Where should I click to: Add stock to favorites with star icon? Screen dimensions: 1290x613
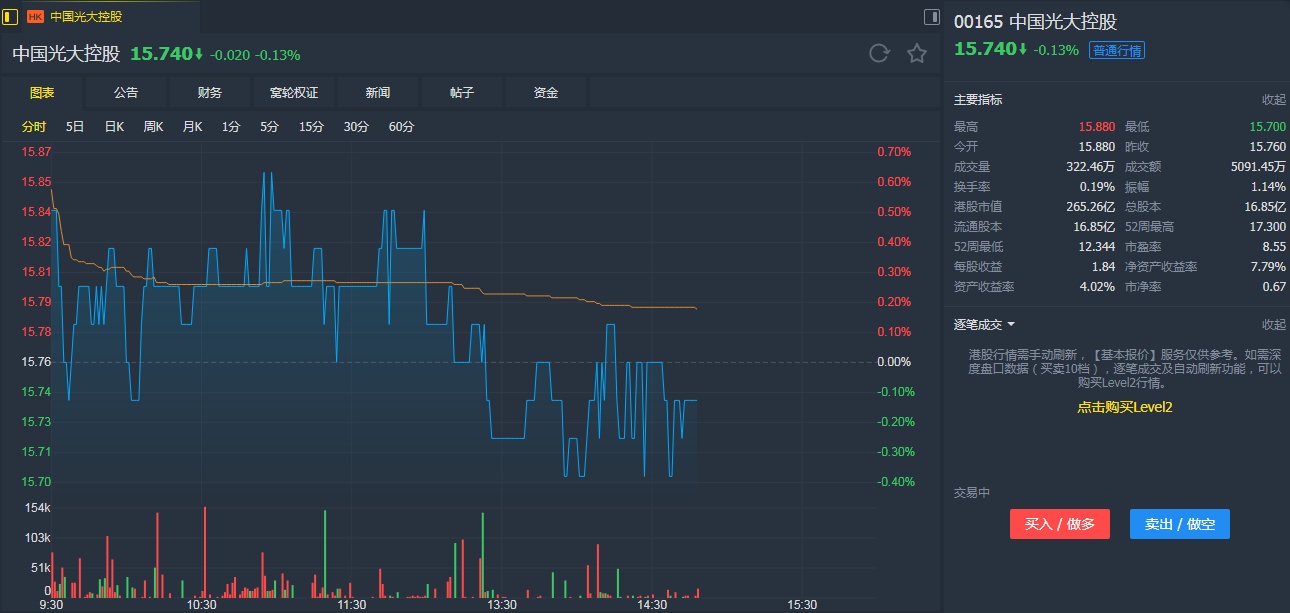point(917,54)
